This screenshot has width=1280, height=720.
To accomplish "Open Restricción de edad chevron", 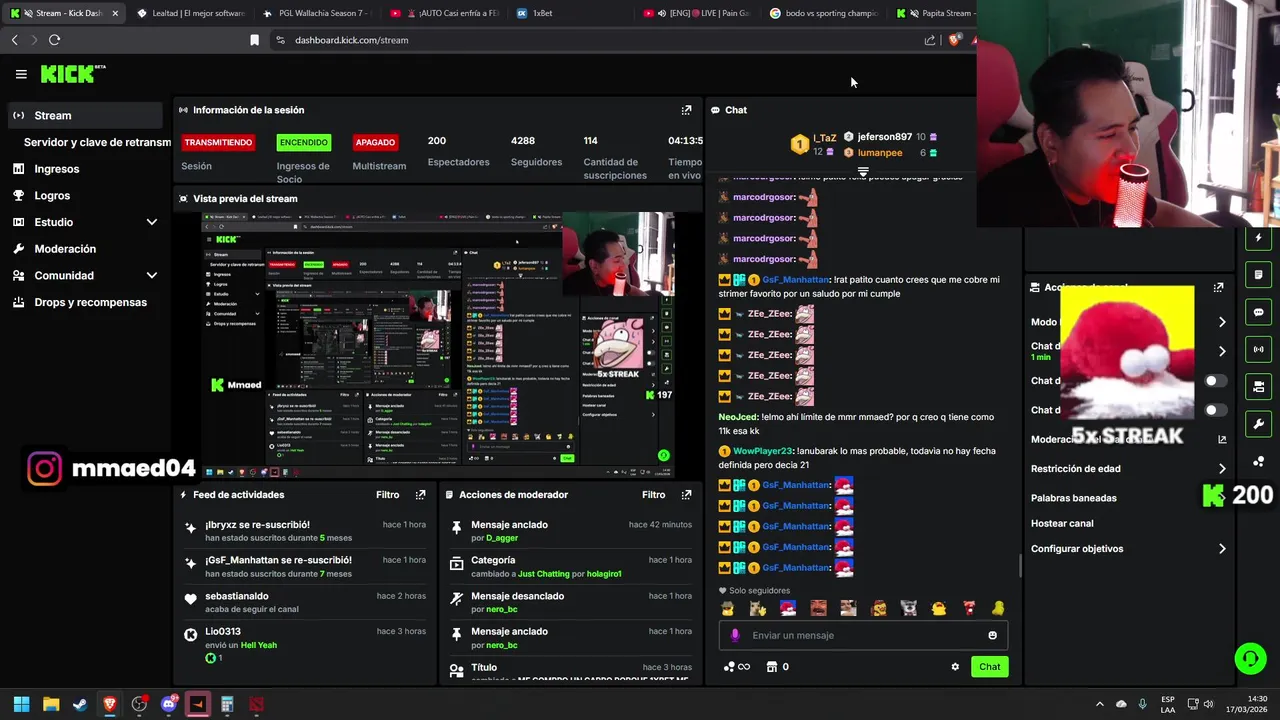I will click(x=1222, y=468).
